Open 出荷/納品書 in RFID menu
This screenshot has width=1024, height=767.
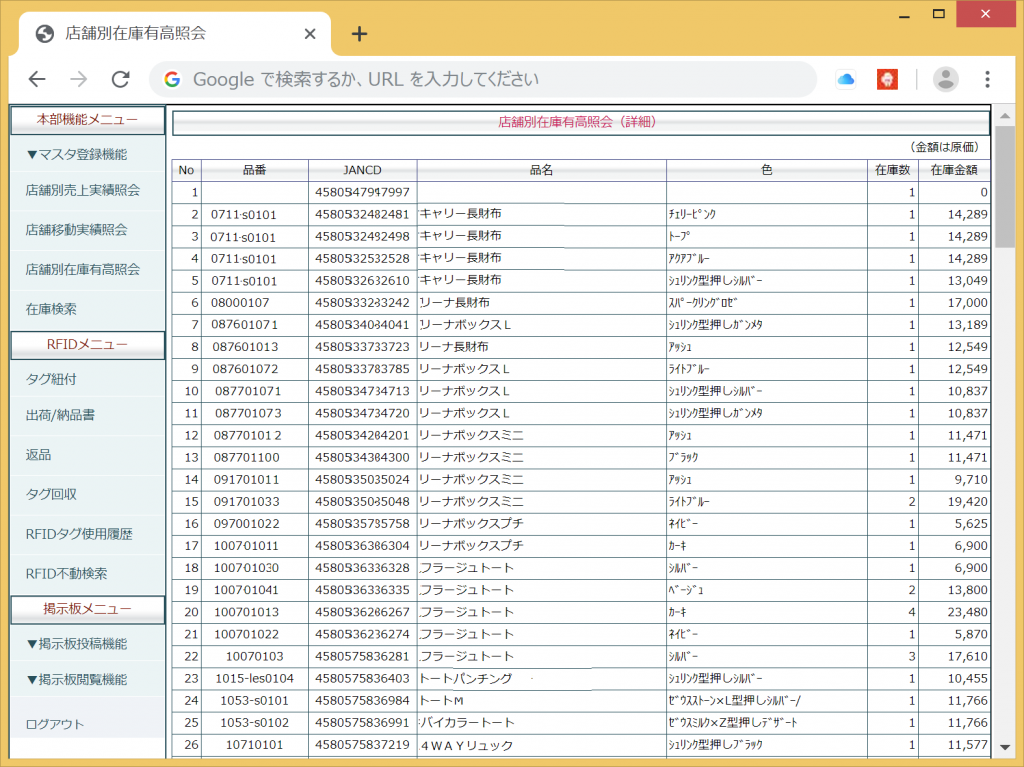click(x=60, y=415)
